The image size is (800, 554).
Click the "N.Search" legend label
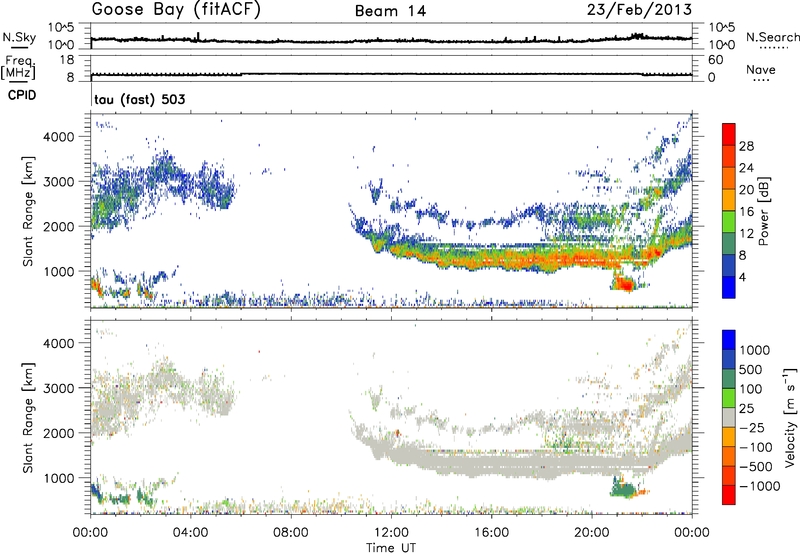tap(772, 37)
